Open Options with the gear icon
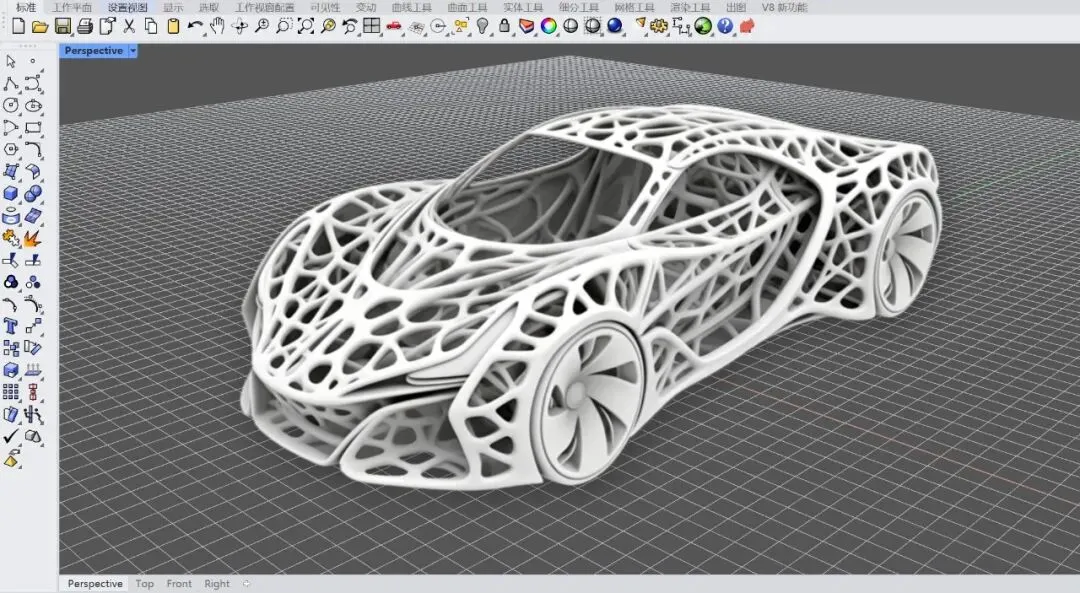 click(x=659, y=26)
